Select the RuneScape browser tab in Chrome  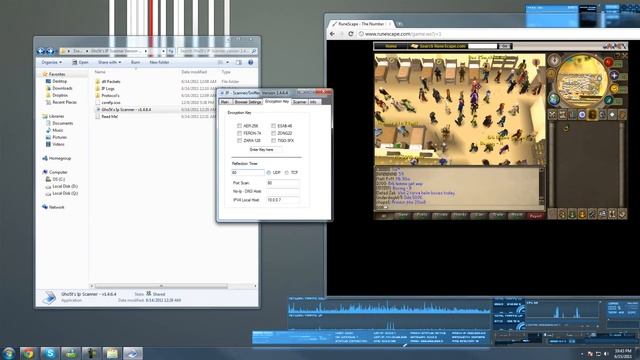pyautogui.click(x=361, y=24)
